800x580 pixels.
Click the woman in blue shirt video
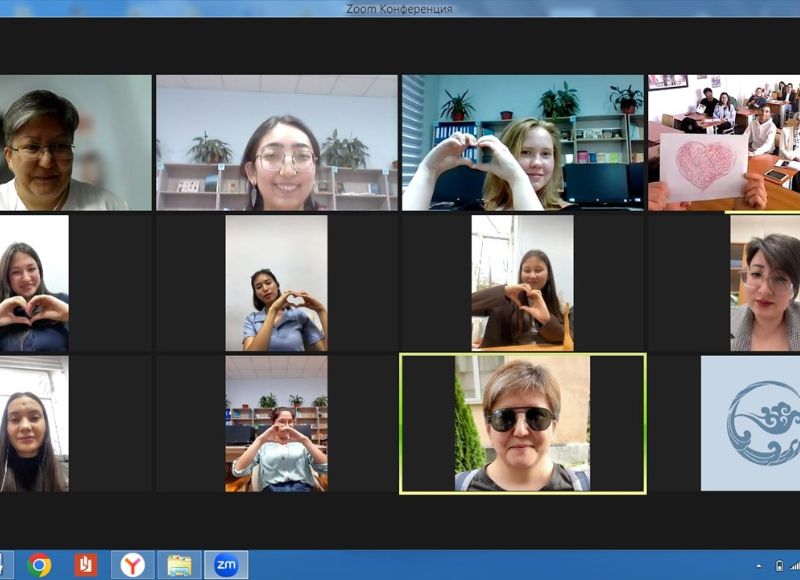point(276,283)
